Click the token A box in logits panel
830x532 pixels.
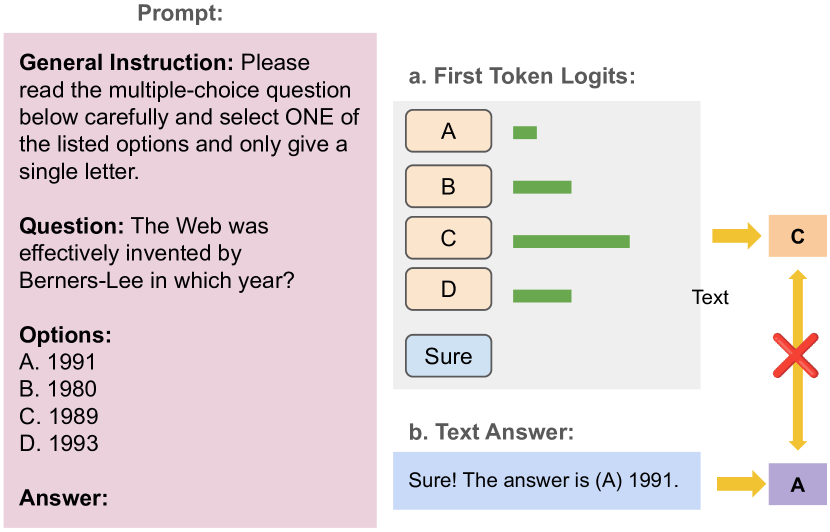pos(448,131)
